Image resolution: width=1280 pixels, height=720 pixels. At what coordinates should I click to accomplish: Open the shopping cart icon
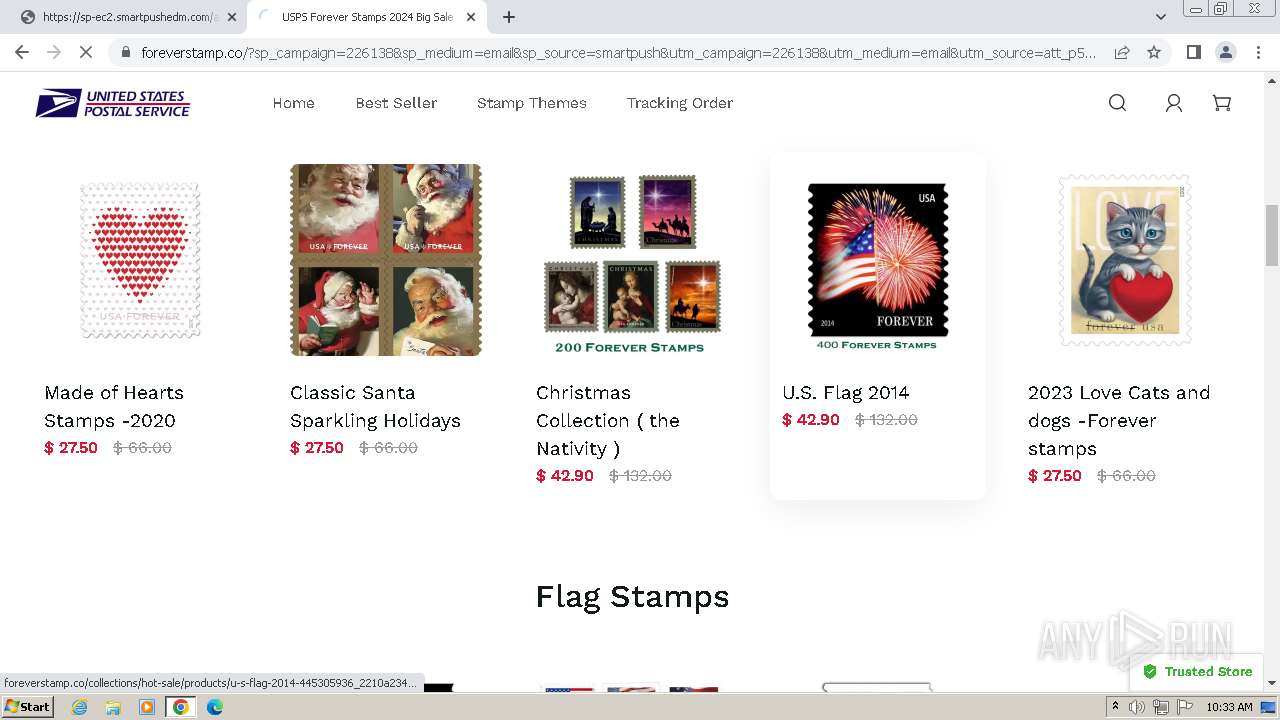[x=1222, y=103]
